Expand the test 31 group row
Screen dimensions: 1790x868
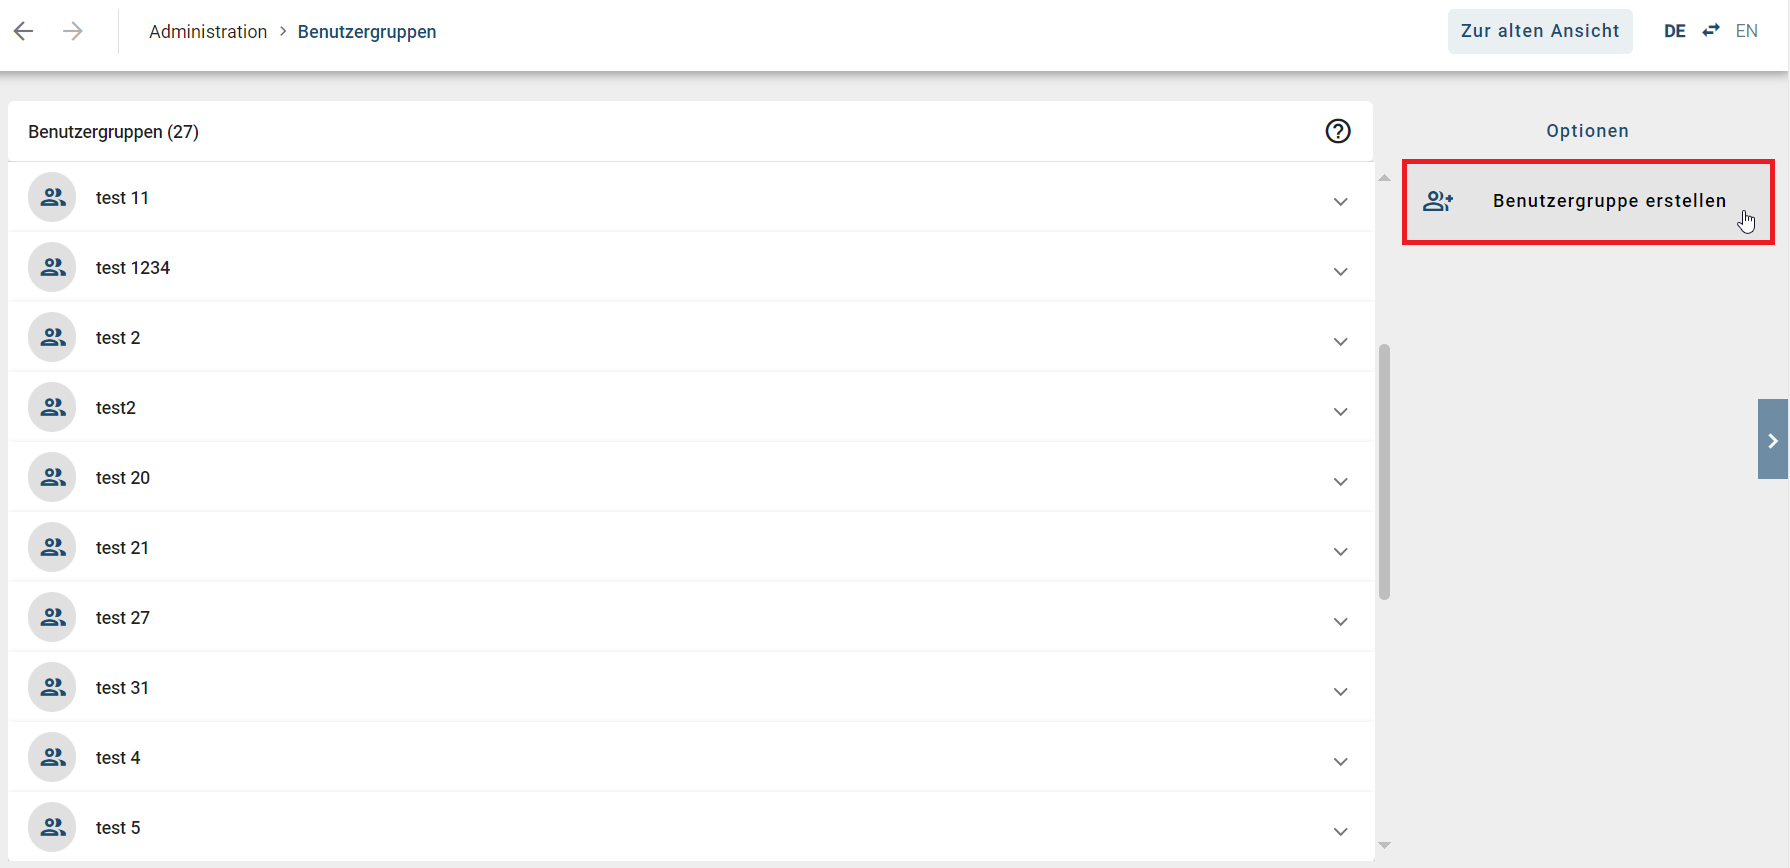(1340, 691)
